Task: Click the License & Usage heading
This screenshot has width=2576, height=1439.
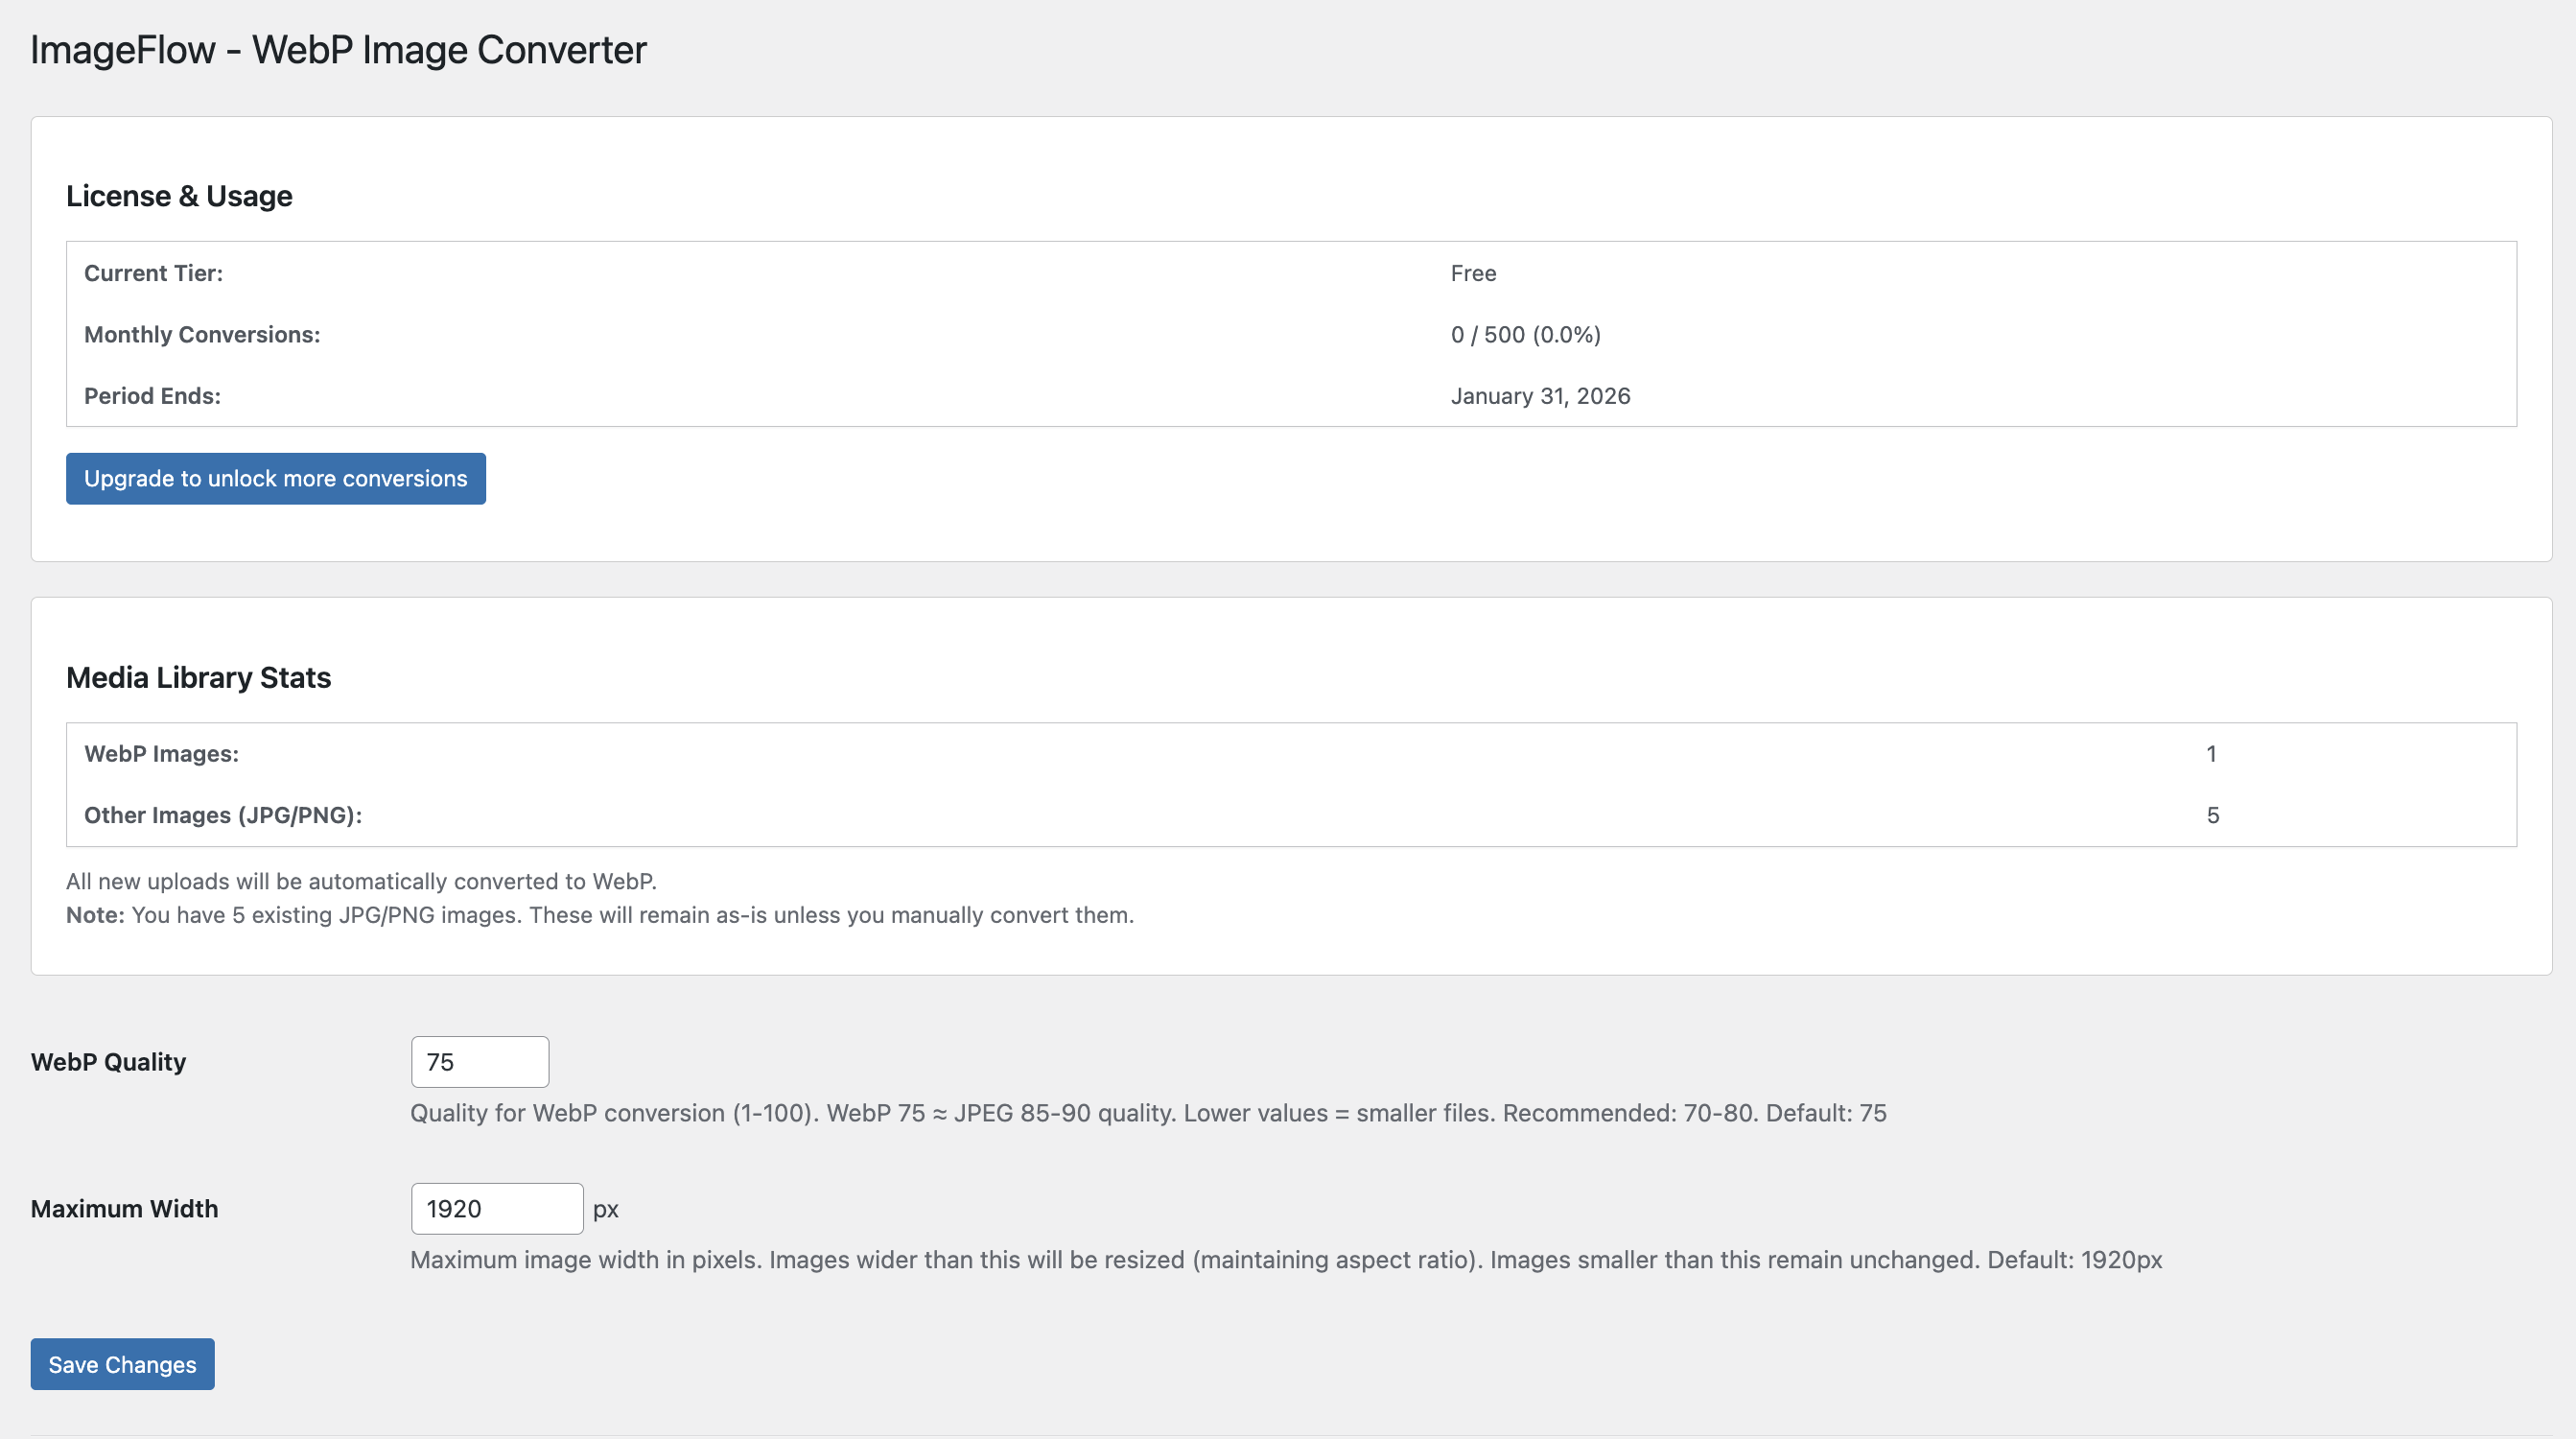Action: pyautogui.click(x=179, y=195)
